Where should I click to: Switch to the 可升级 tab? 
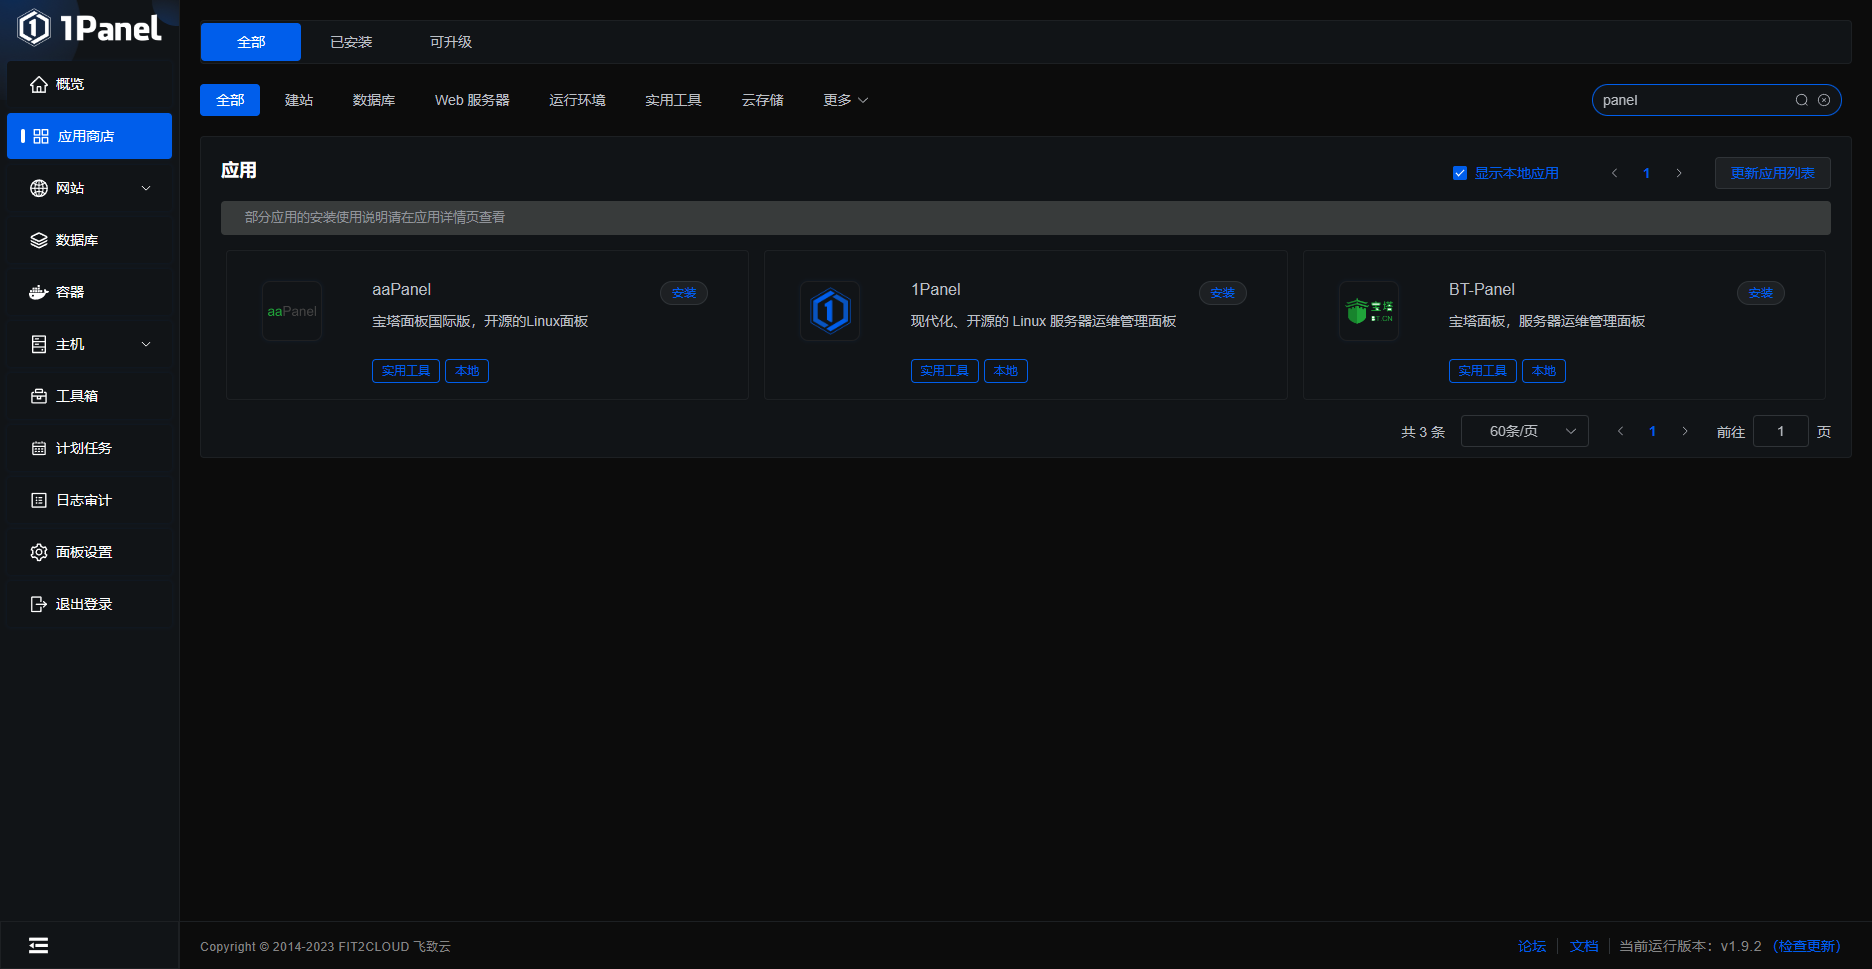(x=451, y=42)
